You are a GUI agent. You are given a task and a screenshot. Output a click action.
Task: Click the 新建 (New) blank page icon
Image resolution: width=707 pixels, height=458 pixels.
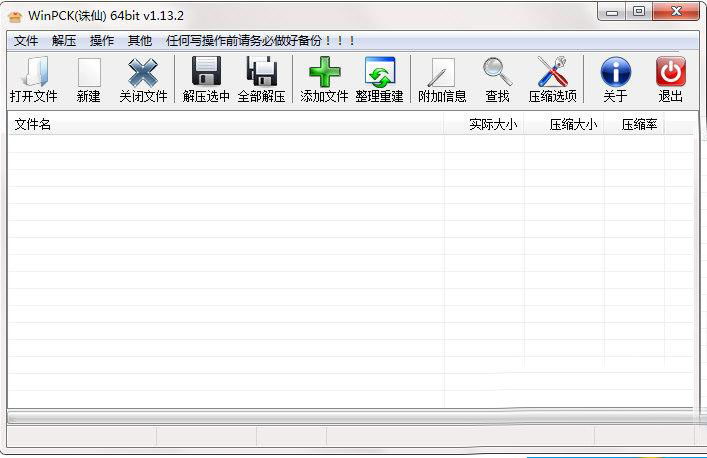(x=89, y=72)
